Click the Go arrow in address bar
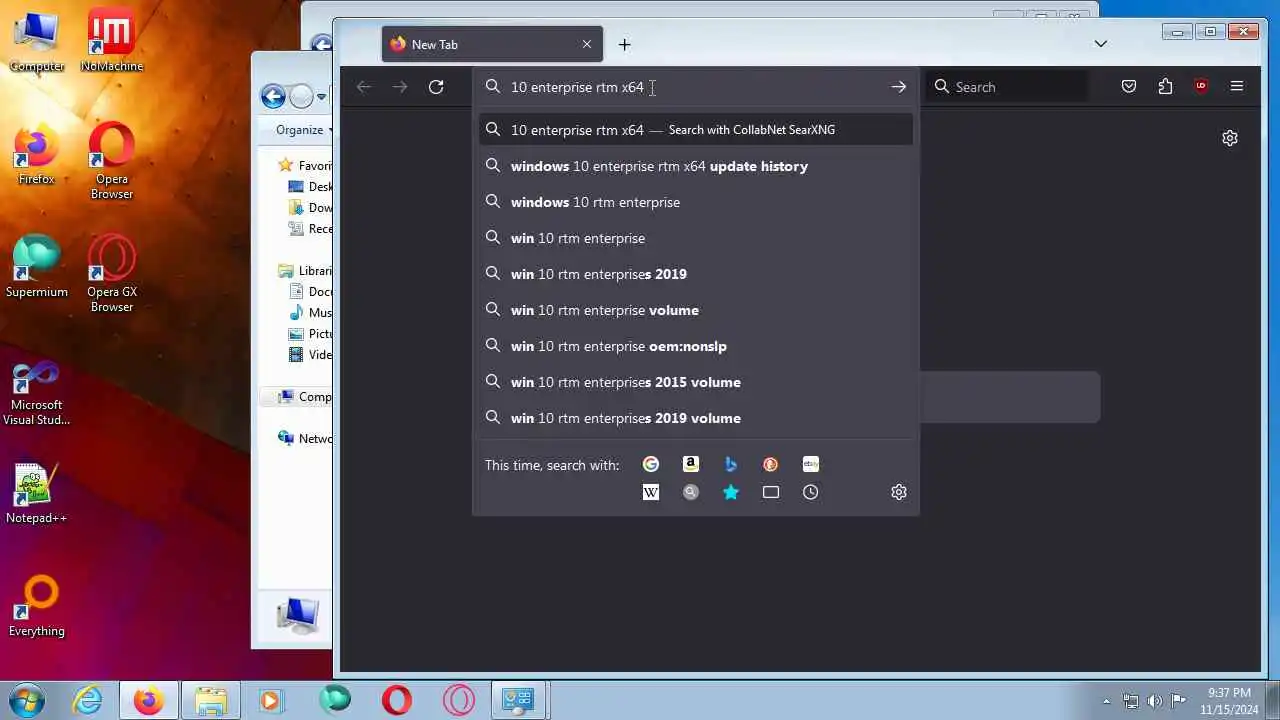 (899, 87)
